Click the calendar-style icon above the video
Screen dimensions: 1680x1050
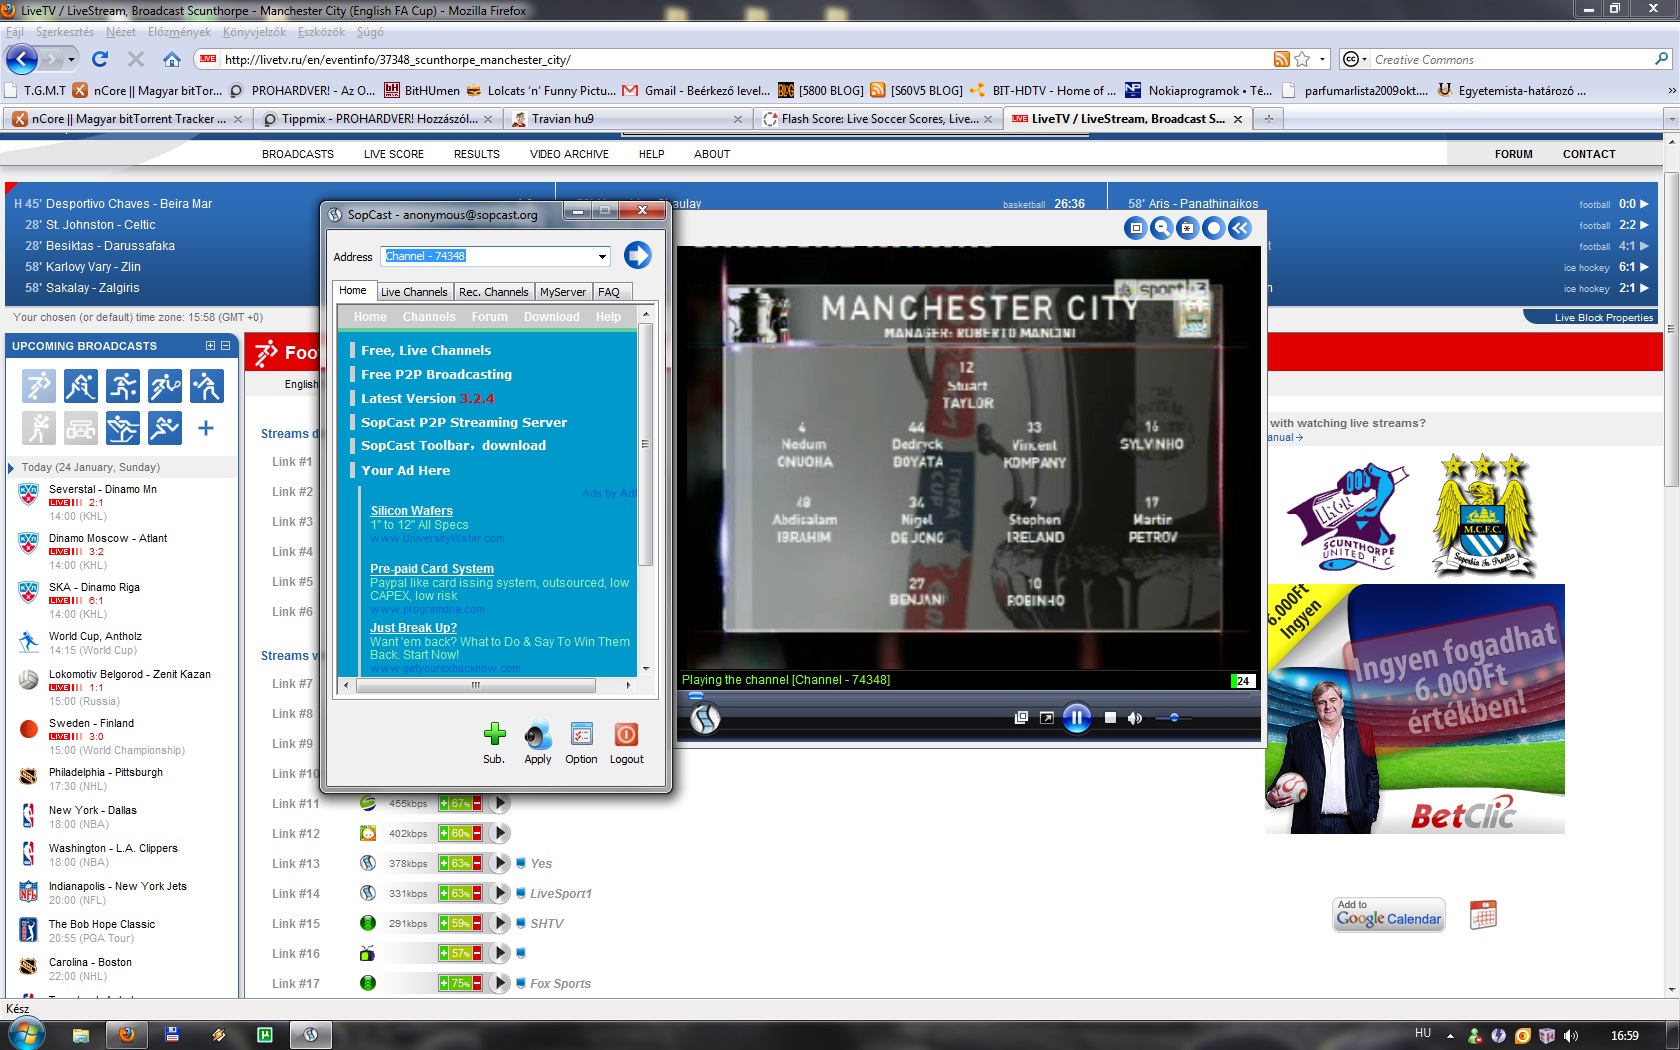(x=1187, y=228)
